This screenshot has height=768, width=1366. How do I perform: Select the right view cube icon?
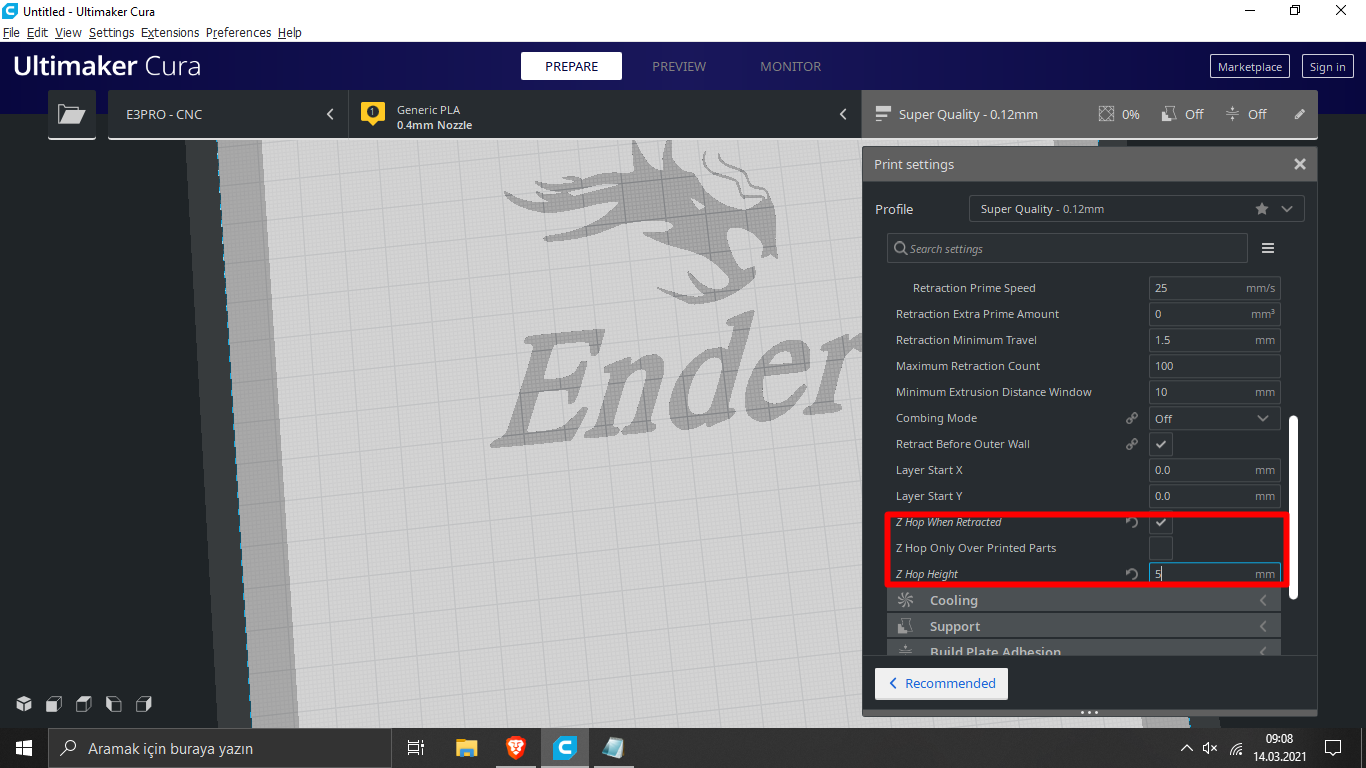pyautogui.click(x=144, y=704)
